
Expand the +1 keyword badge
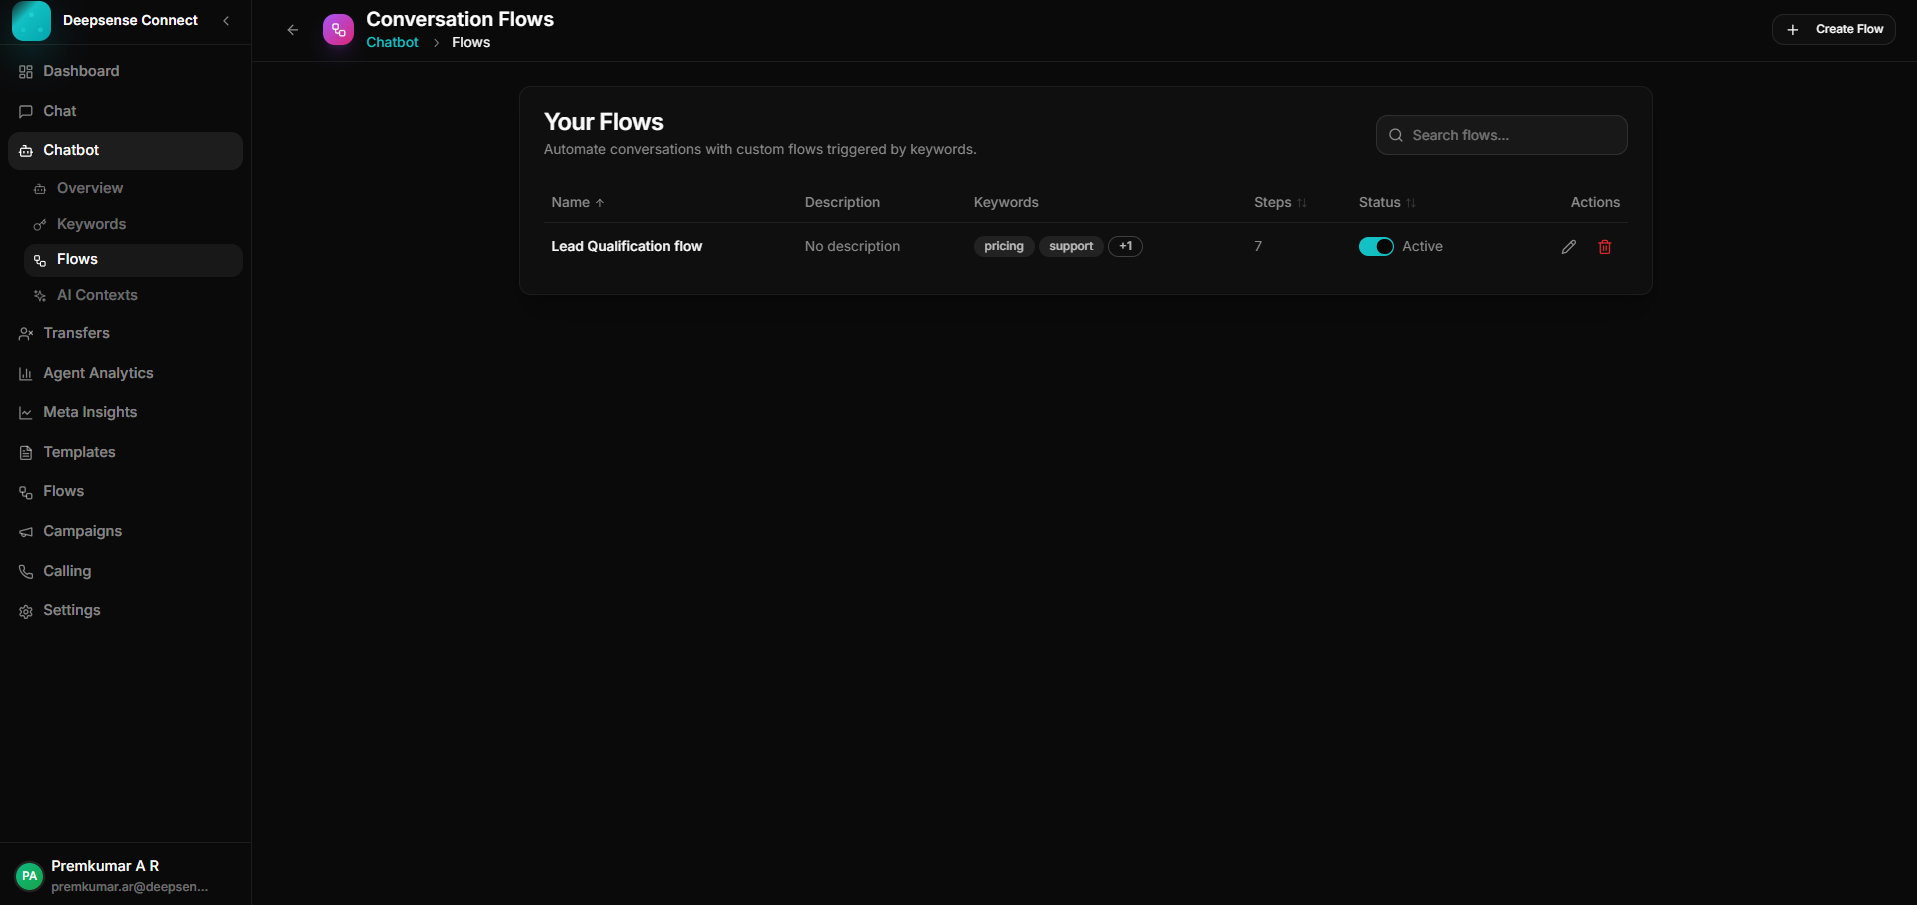pyautogui.click(x=1126, y=246)
